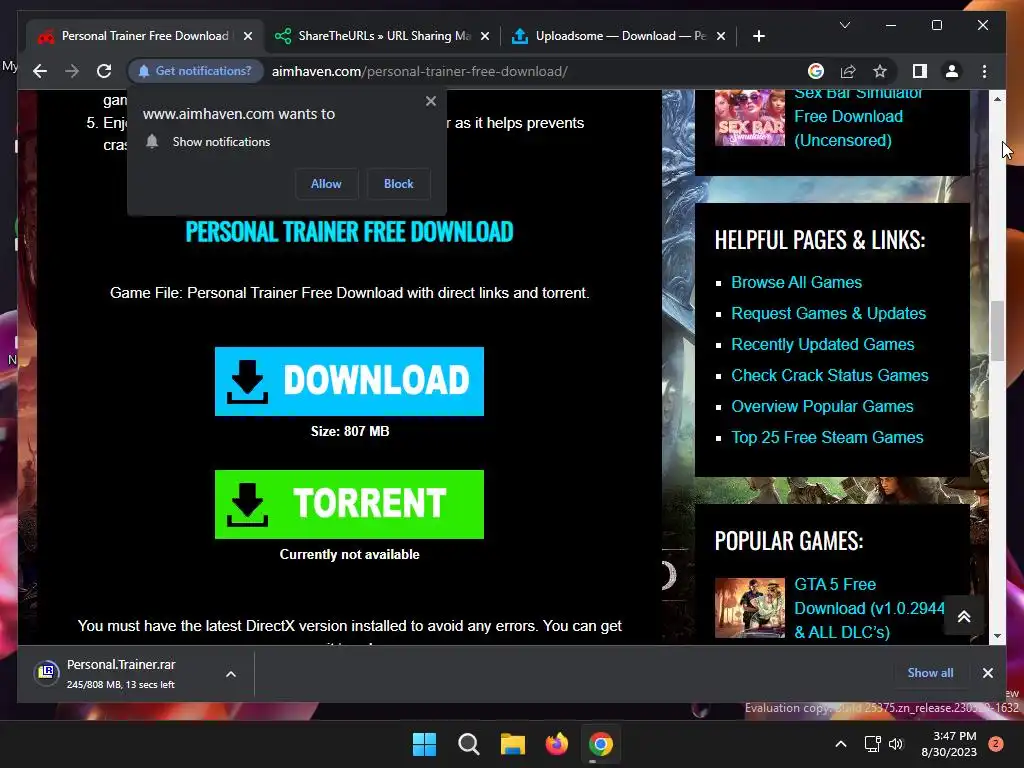Open clock and date 3:47 PM
The height and width of the screenshot is (768, 1024).
pos(949,744)
